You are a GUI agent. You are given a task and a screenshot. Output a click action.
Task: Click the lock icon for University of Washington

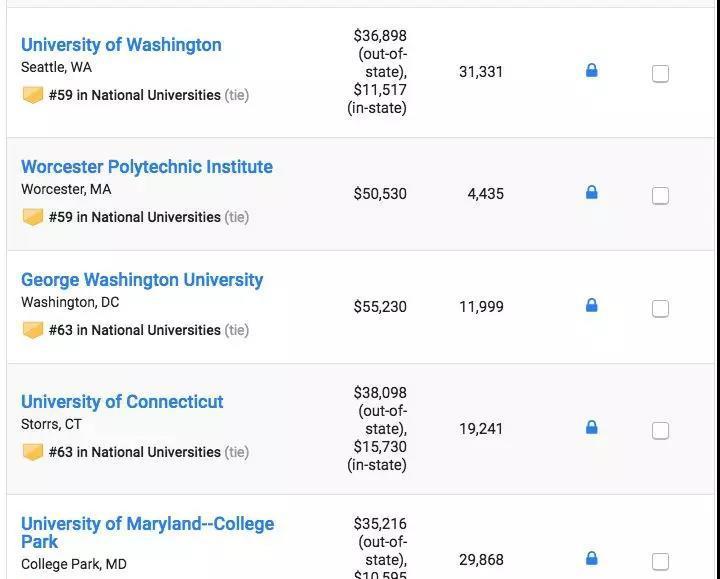click(591, 71)
